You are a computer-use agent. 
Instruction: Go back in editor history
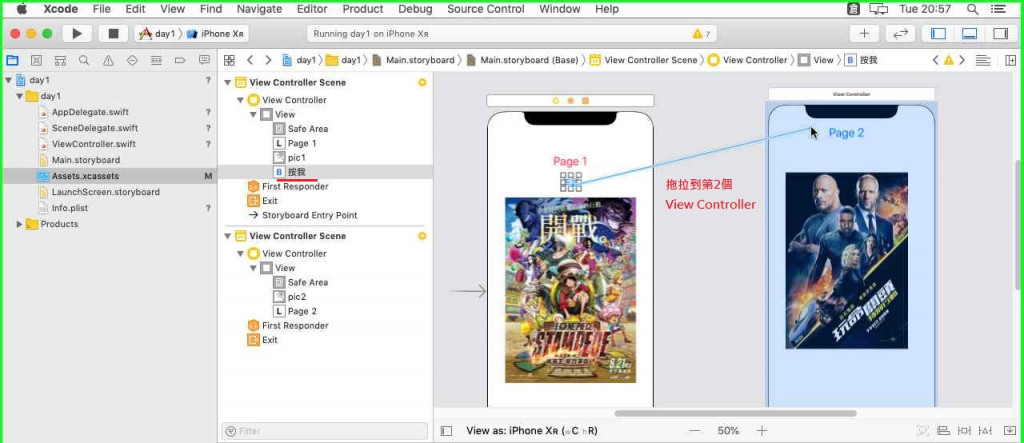coord(249,60)
